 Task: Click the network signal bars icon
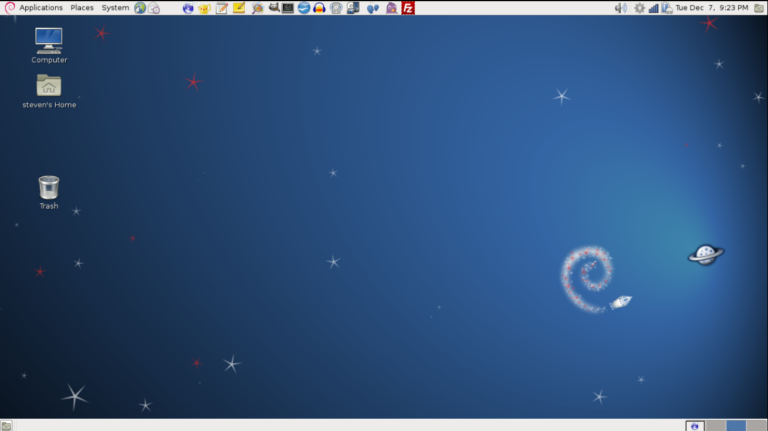coord(653,8)
